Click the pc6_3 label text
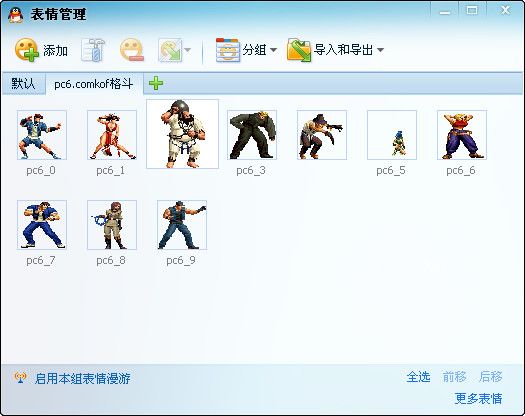Screen dimensions: 525x416 click(251, 170)
